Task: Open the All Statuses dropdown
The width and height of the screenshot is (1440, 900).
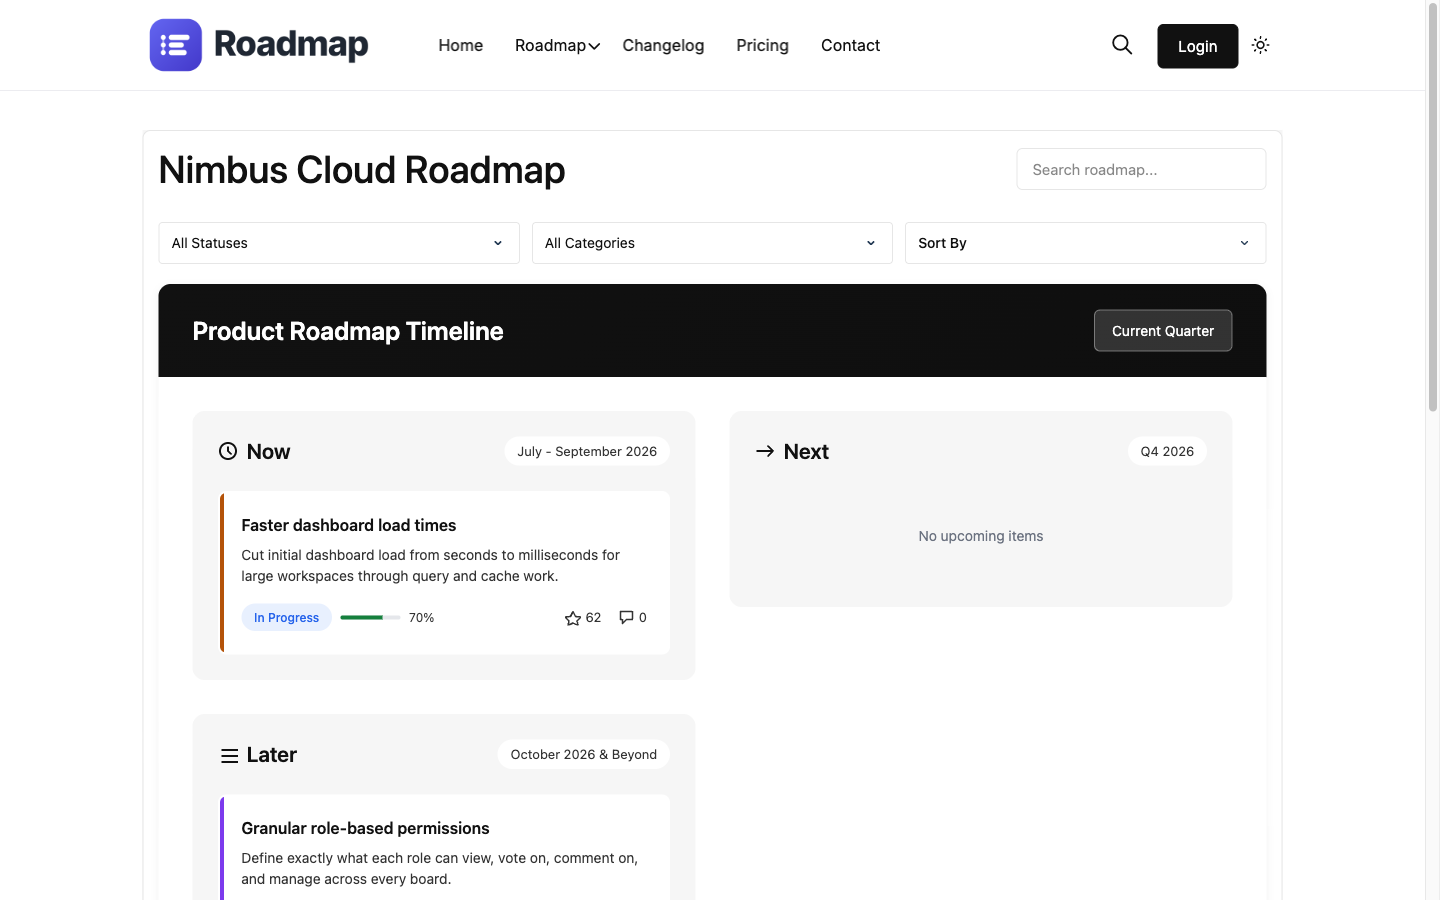Action: pyautogui.click(x=339, y=243)
